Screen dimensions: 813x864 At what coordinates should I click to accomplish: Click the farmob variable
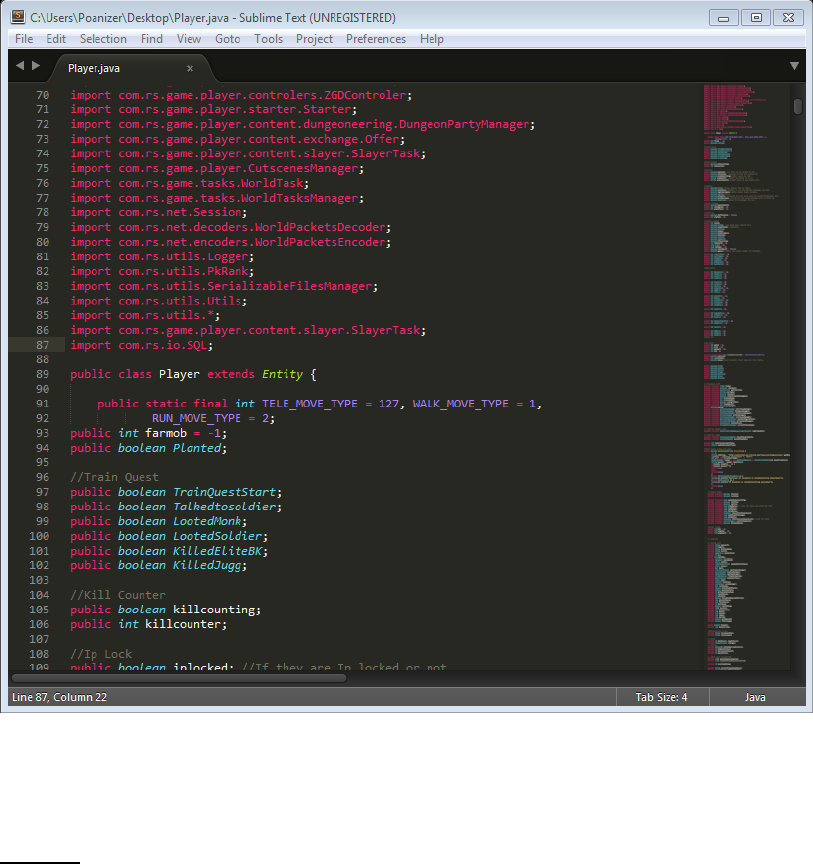[x=166, y=433]
